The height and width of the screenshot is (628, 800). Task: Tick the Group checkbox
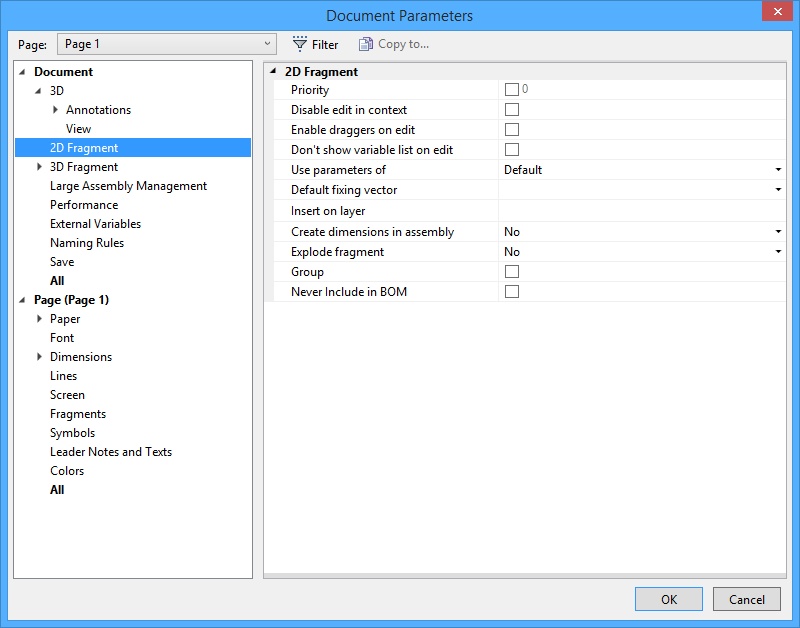(512, 272)
